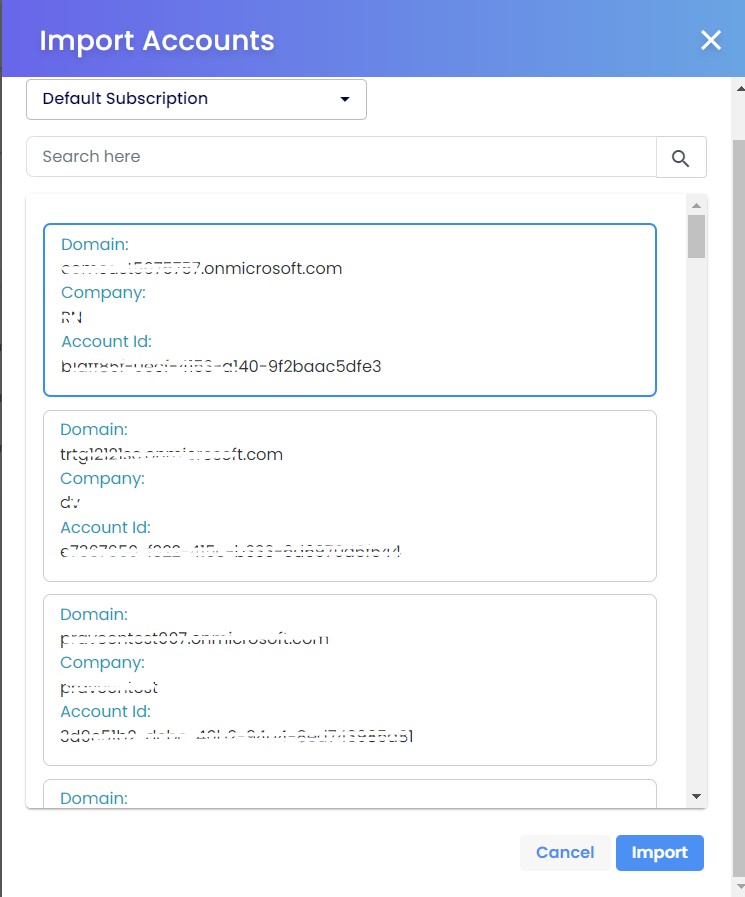Viewport: 745px width, 897px height.
Task: Click the magnifying glass search icon
Action: tap(681, 157)
